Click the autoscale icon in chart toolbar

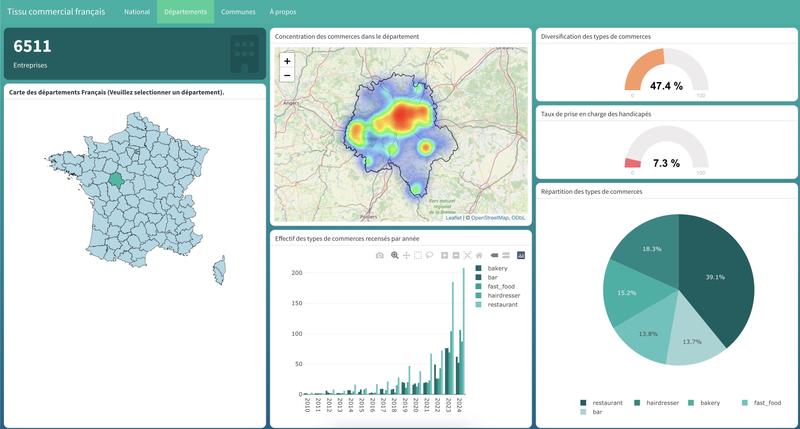click(x=467, y=255)
